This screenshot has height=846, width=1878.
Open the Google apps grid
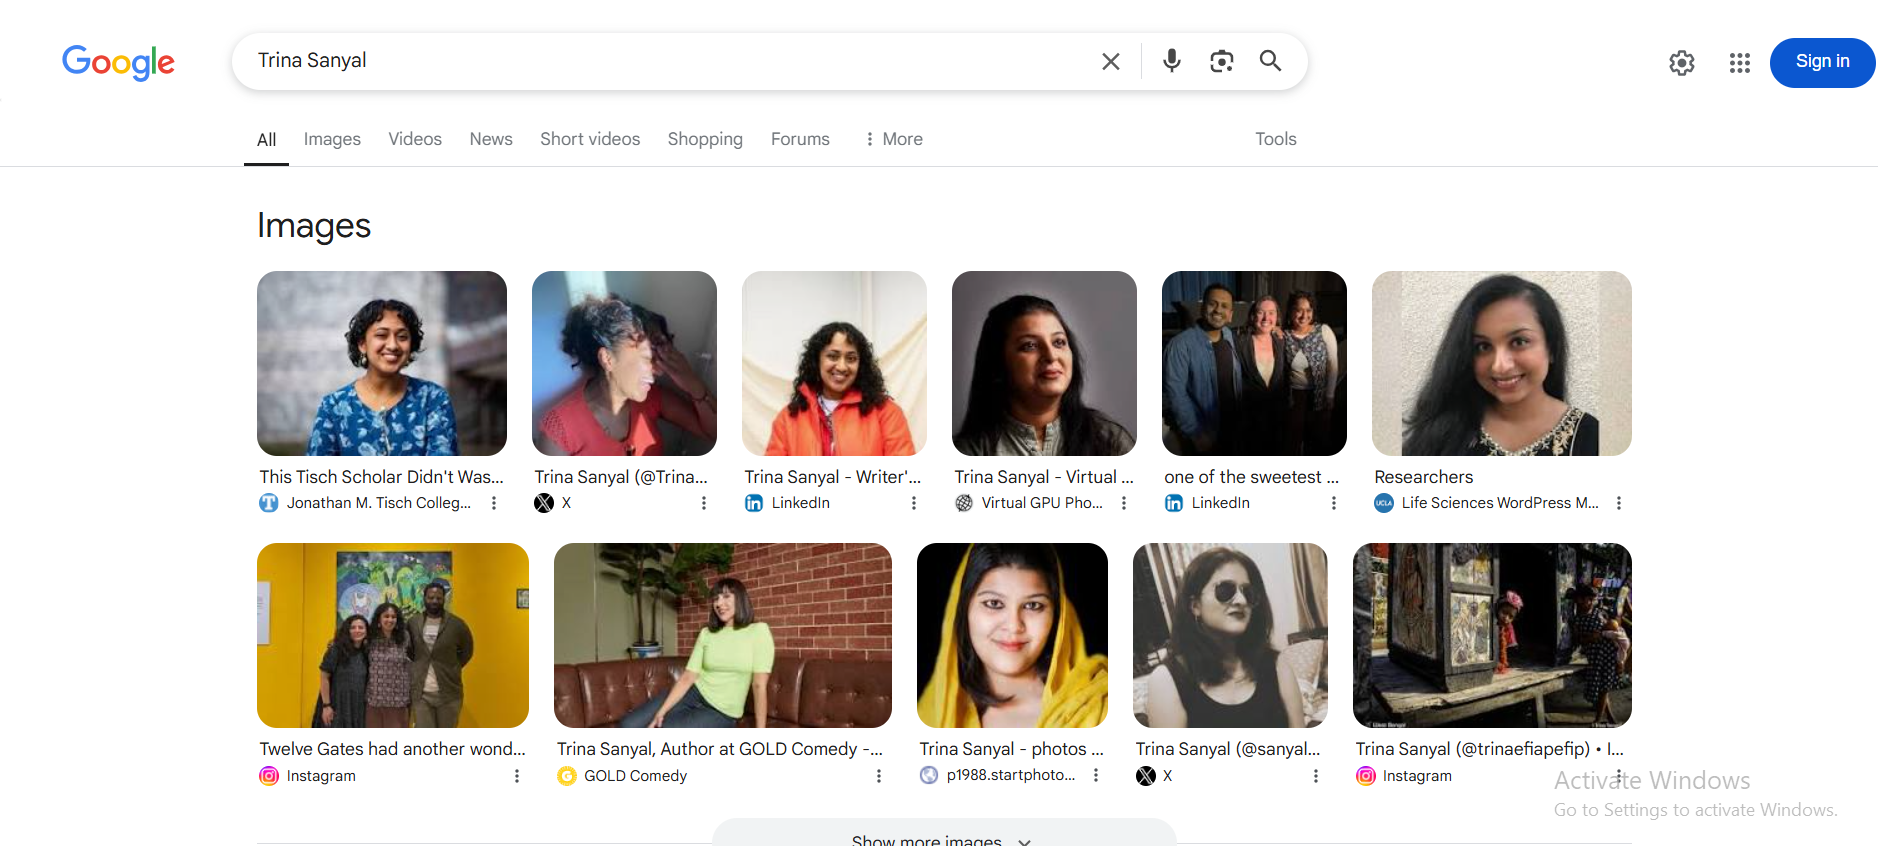[x=1739, y=63]
